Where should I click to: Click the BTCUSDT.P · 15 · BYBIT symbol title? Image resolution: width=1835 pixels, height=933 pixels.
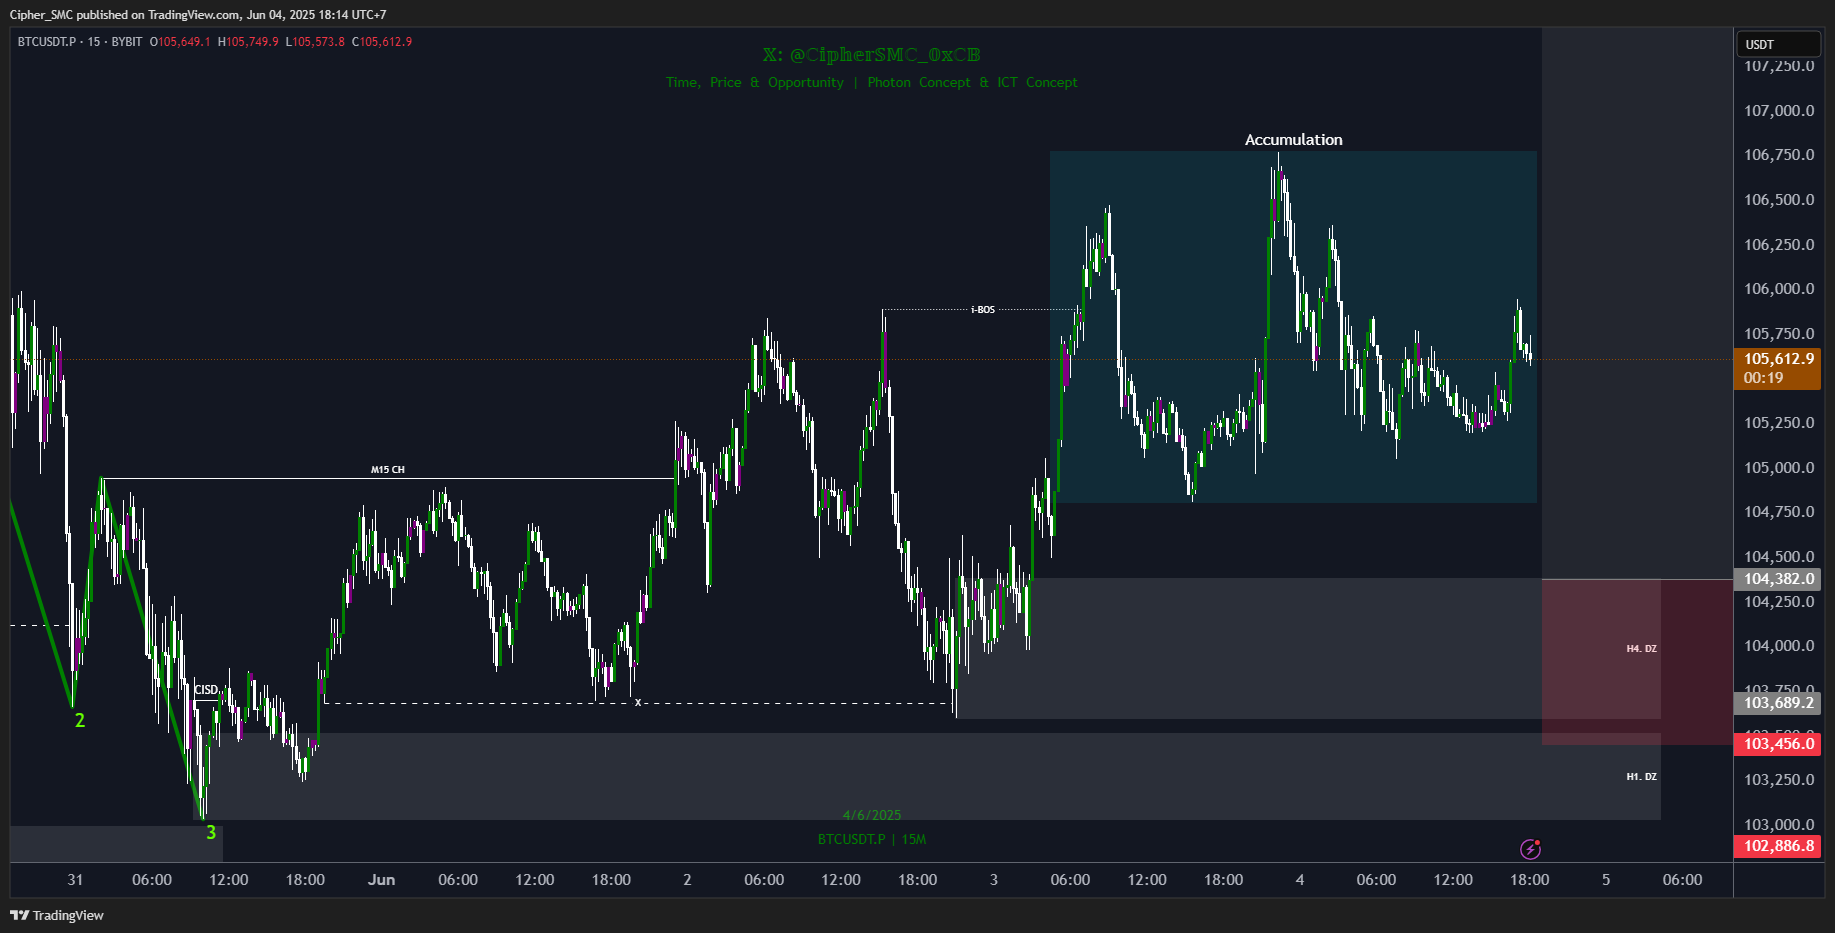click(80, 42)
